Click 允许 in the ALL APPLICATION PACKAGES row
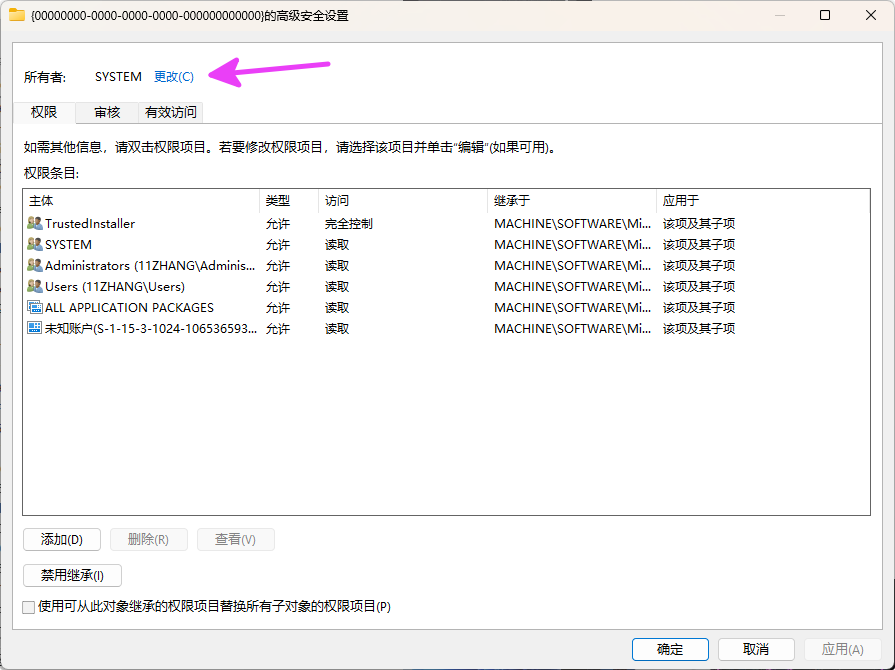 (278, 308)
